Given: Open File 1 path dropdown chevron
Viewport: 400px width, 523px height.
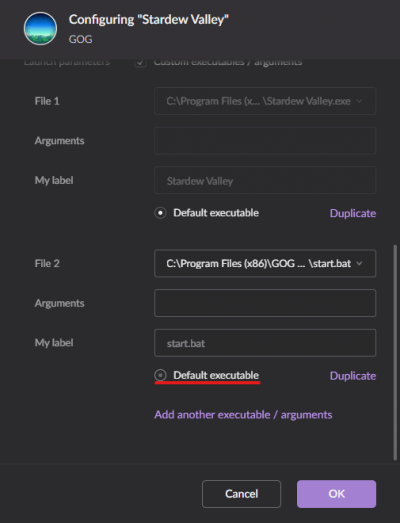Looking at the screenshot, I should (359, 101).
